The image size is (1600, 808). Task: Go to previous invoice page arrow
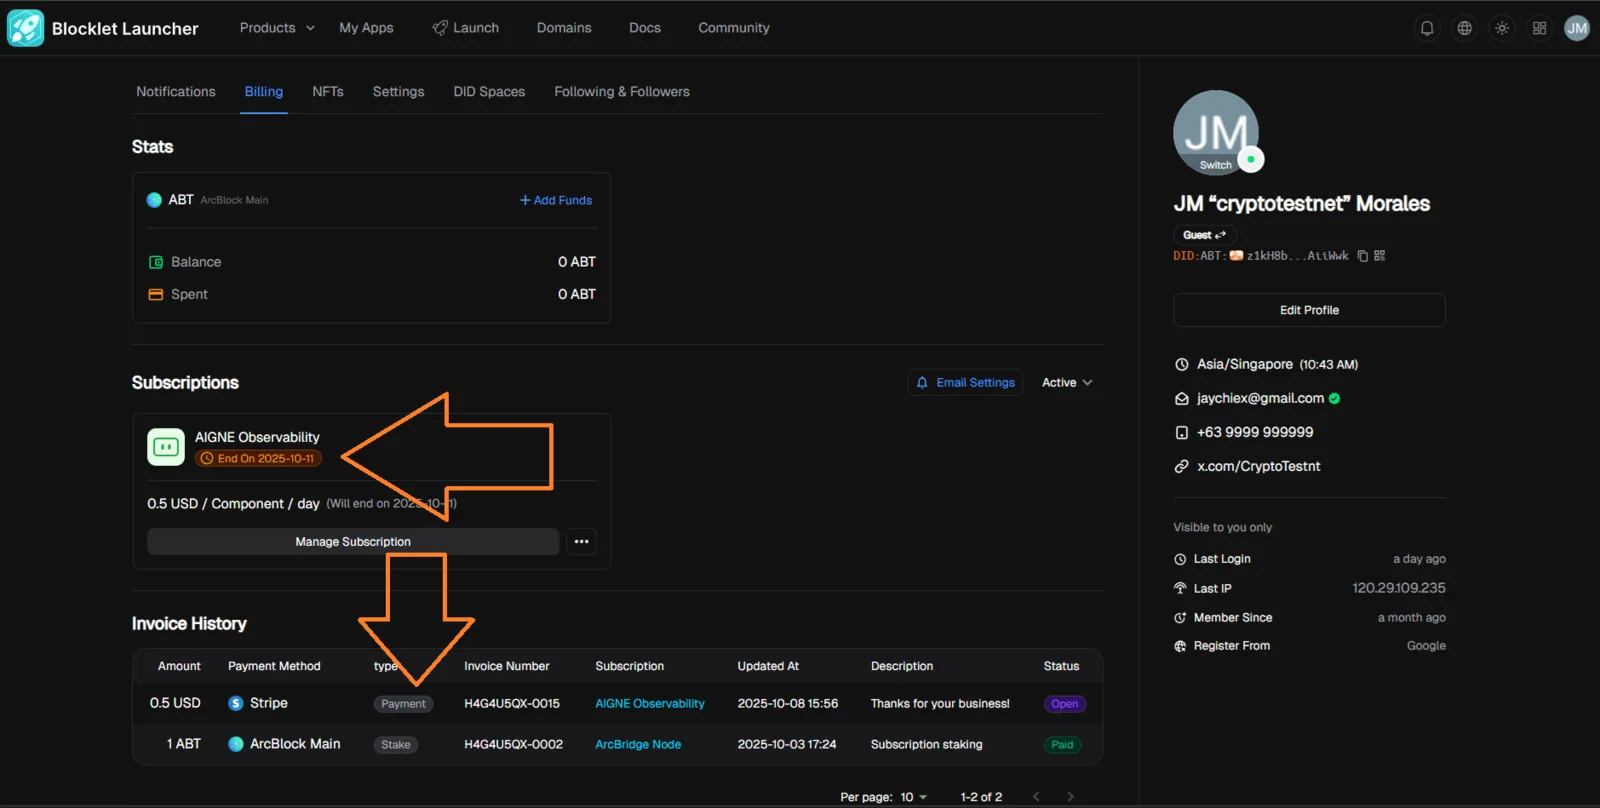point(1036,797)
